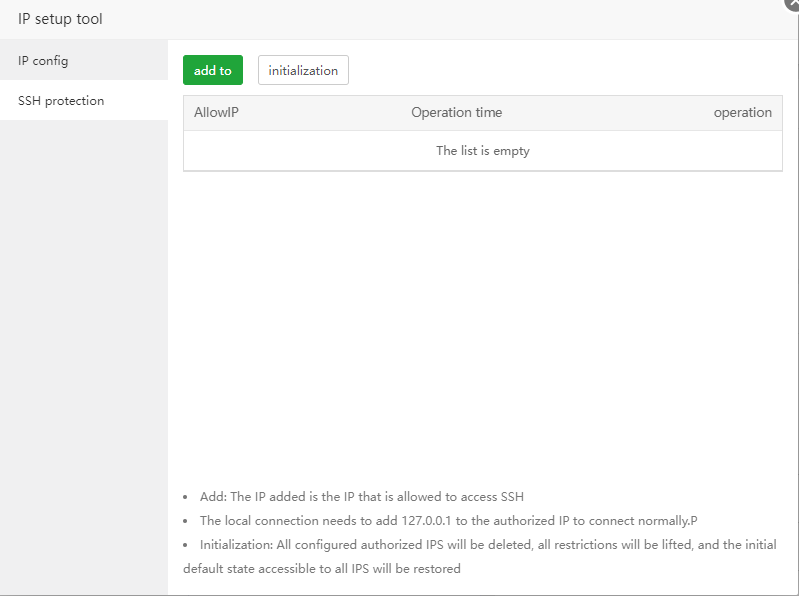Close the IP setup tool dialog
This screenshot has height=596, width=799.
pos(793,3)
